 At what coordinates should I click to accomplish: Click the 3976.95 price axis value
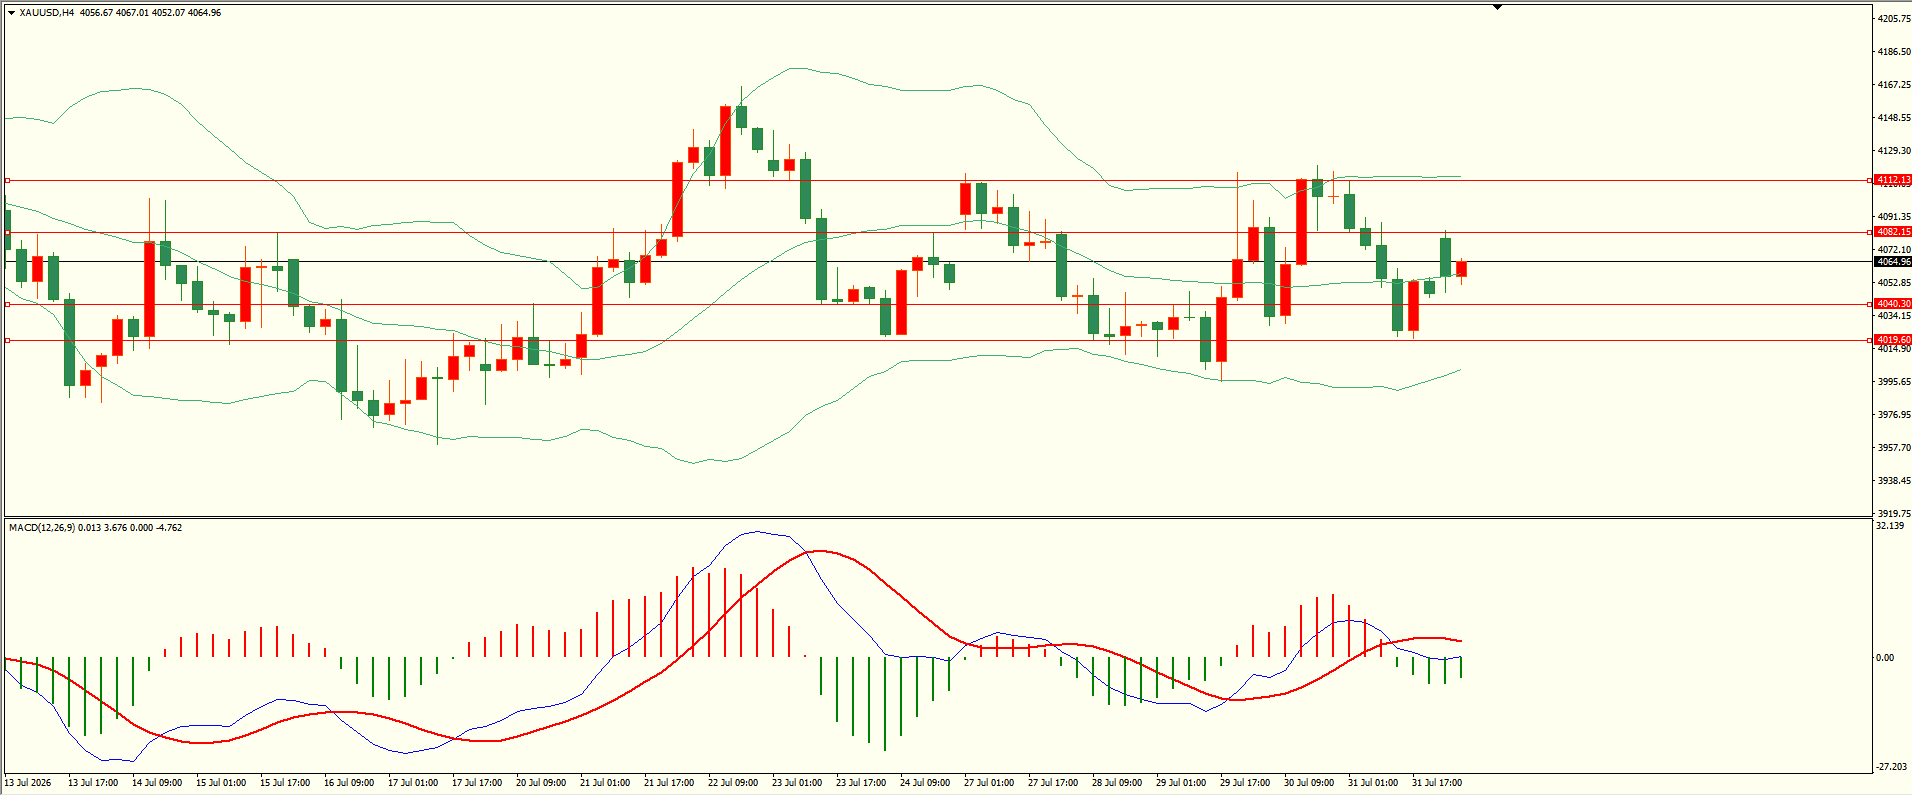point(1894,415)
